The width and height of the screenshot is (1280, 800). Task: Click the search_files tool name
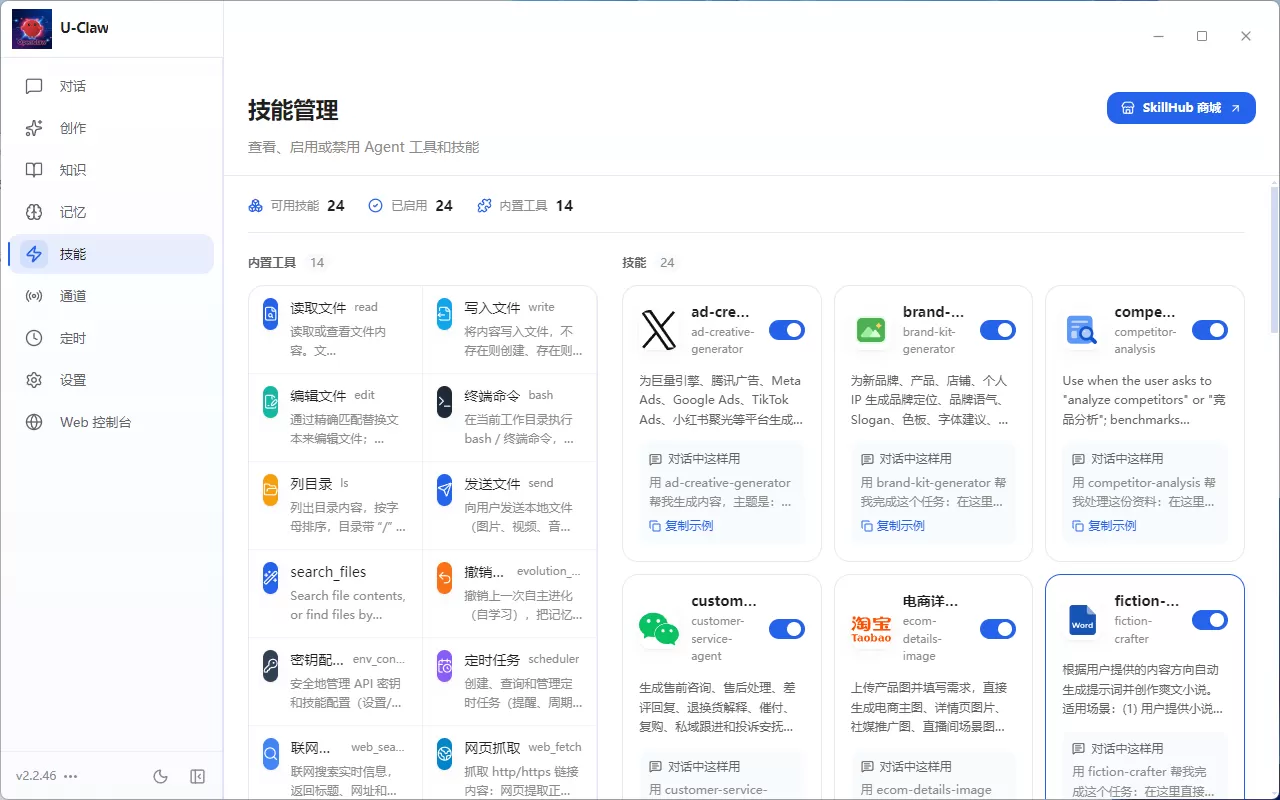coord(328,572)
